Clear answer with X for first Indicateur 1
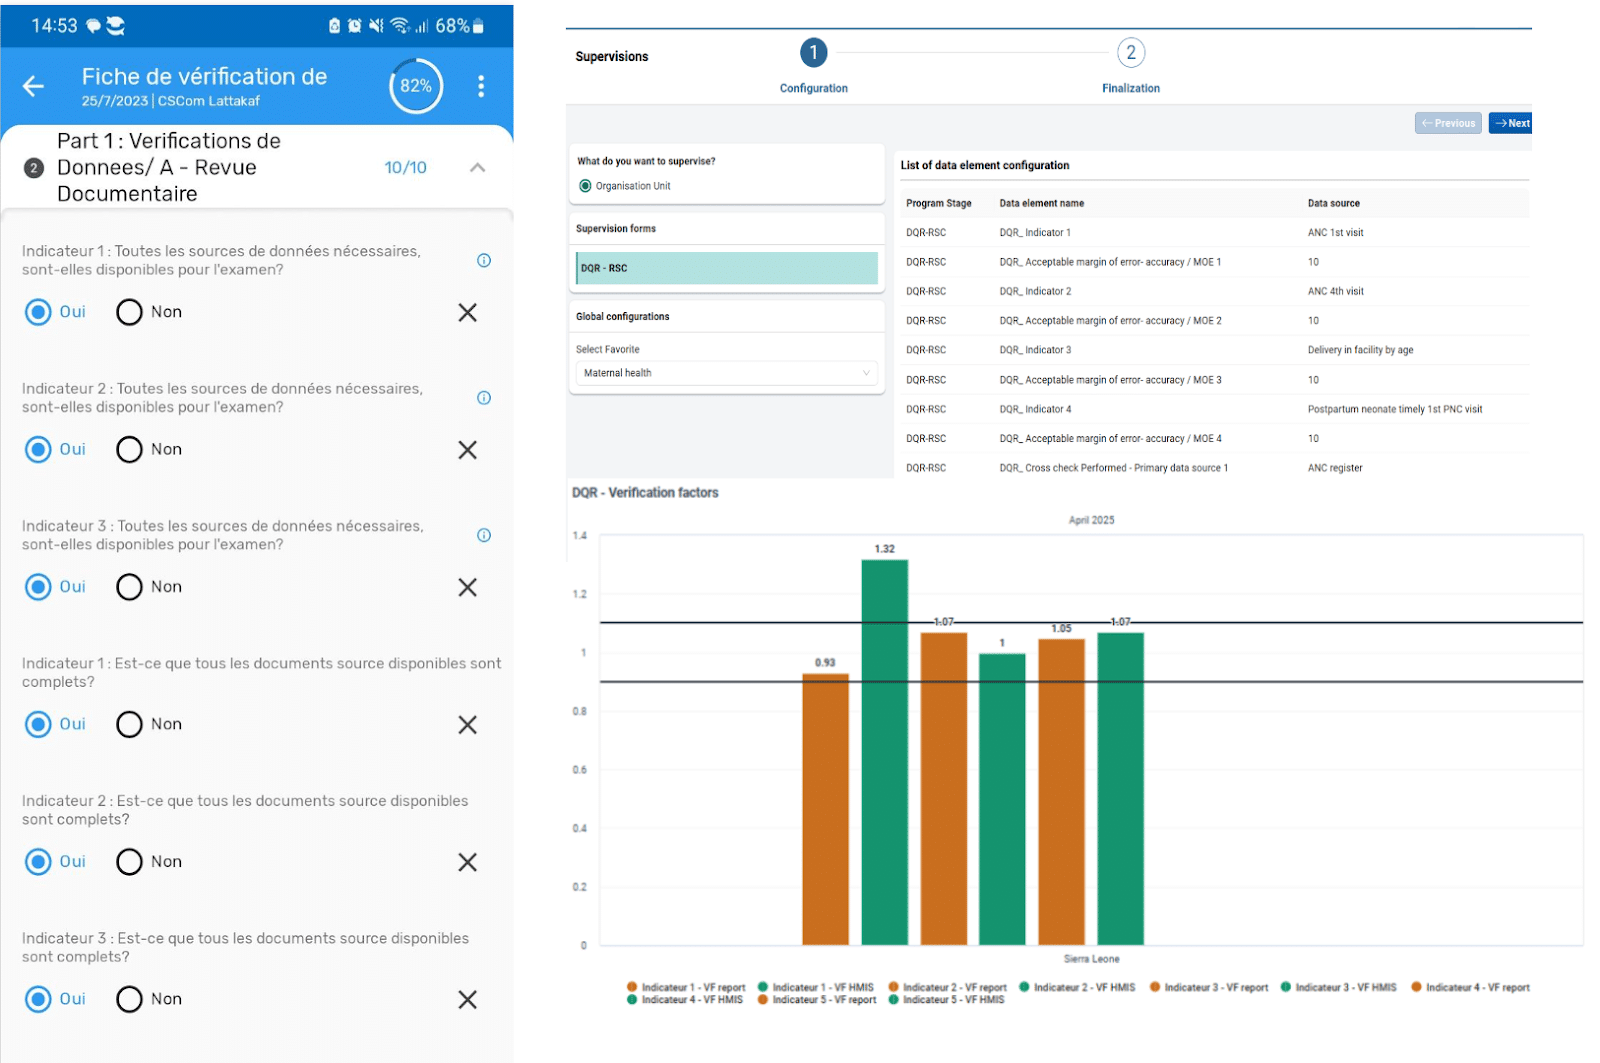 (467, 313)
